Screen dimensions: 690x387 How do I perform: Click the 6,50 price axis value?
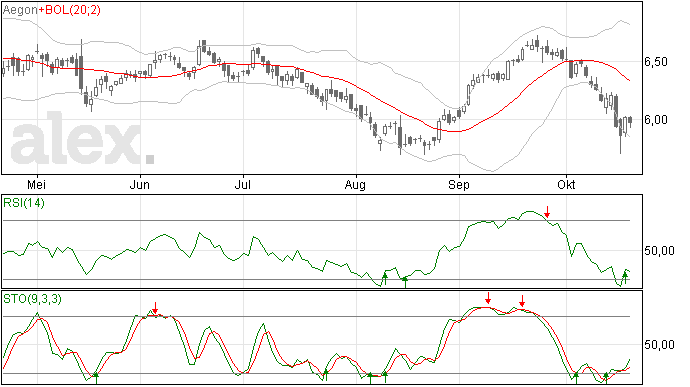coord(656,62)
